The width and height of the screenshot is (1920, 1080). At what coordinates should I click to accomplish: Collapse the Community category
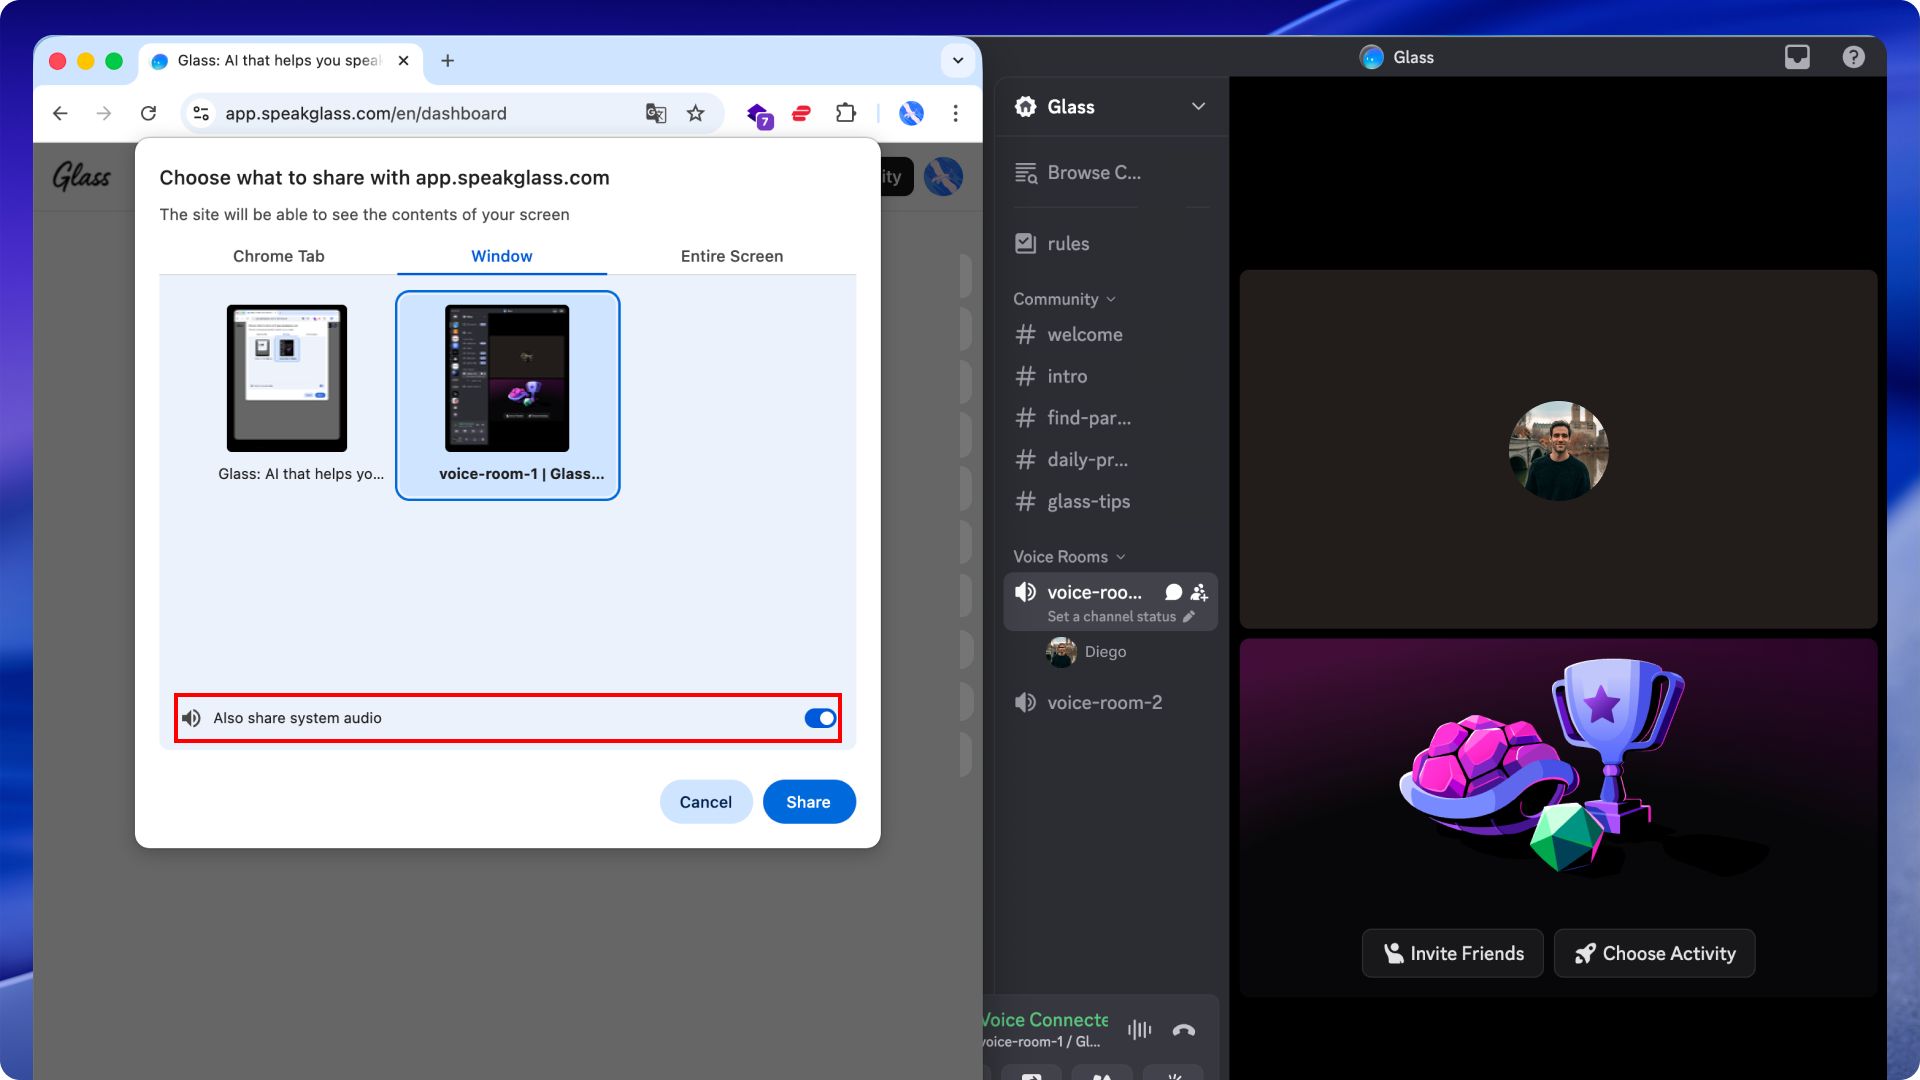point(1110,298)
